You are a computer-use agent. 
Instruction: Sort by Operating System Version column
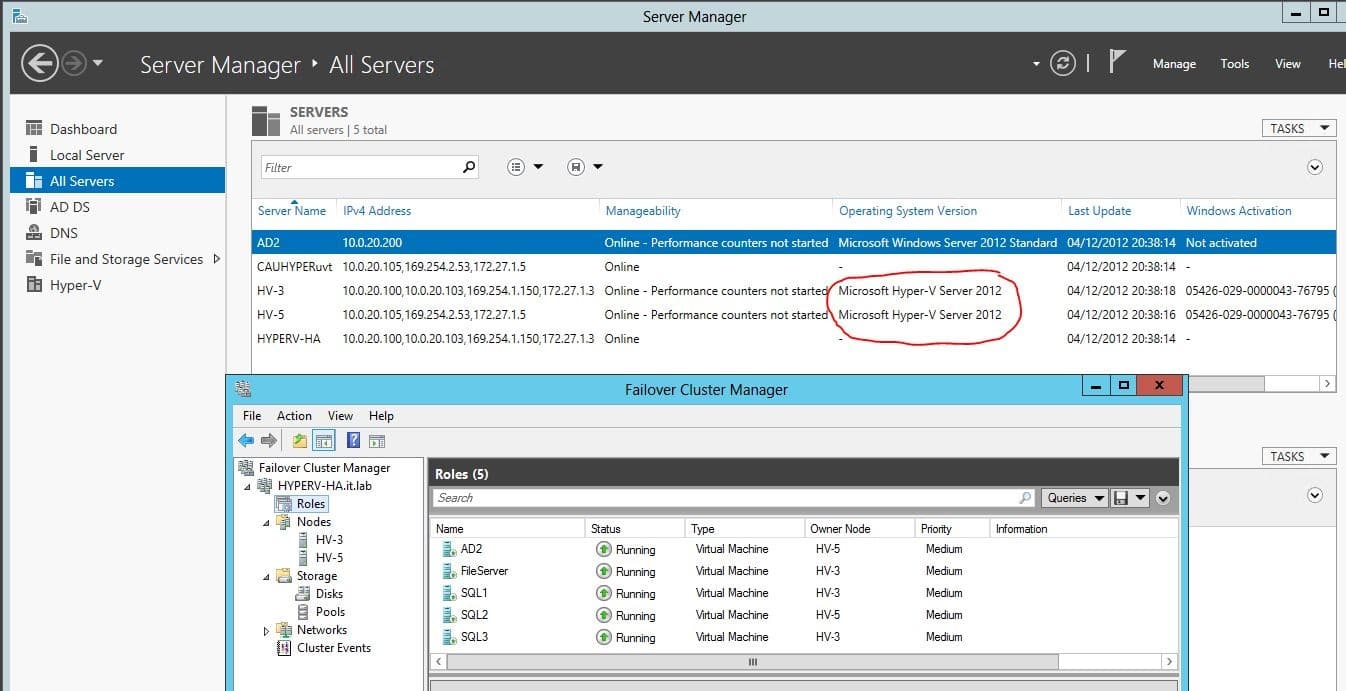coord(908,211)
